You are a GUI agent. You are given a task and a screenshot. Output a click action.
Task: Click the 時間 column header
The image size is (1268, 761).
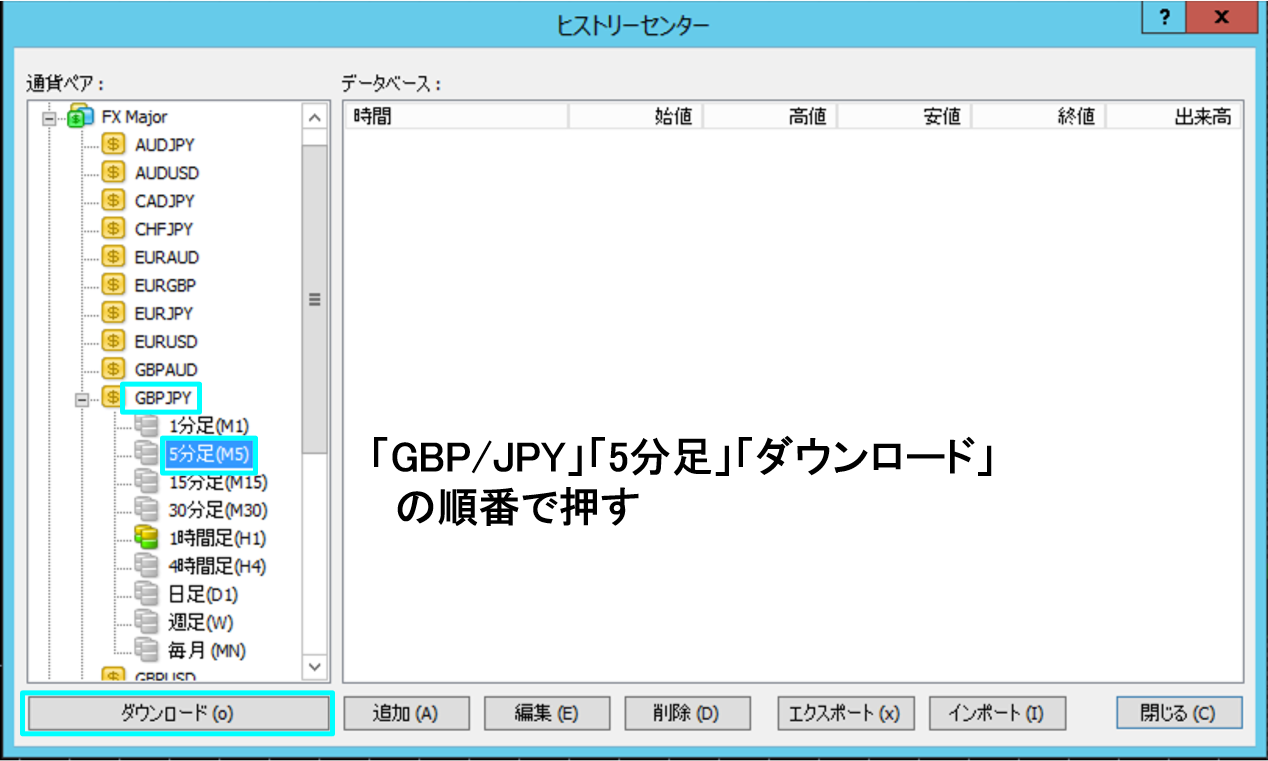tap(456, 117)
